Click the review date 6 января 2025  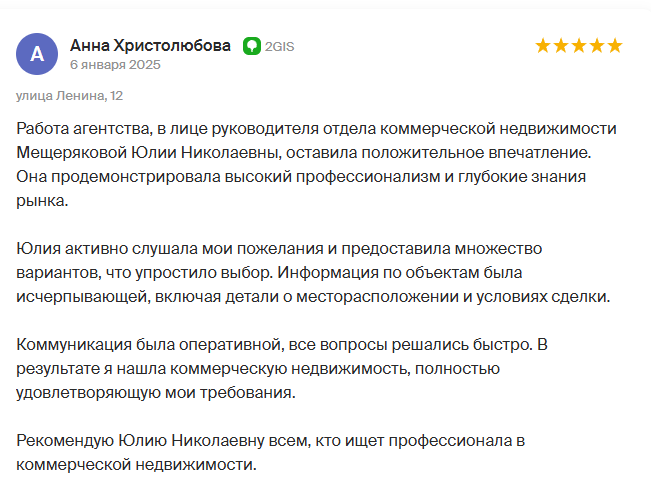click(115, 65)
